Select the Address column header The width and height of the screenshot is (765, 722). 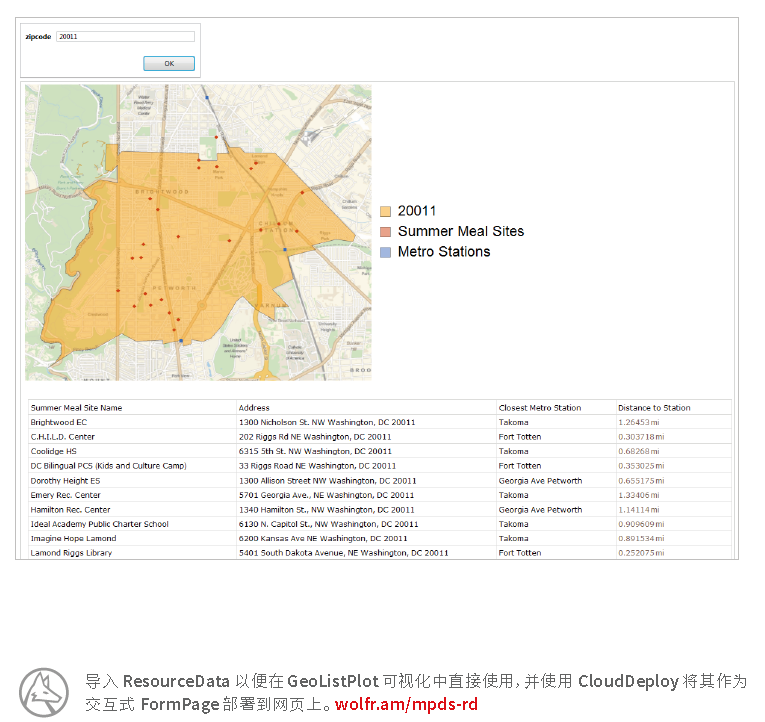pos(254,408)
